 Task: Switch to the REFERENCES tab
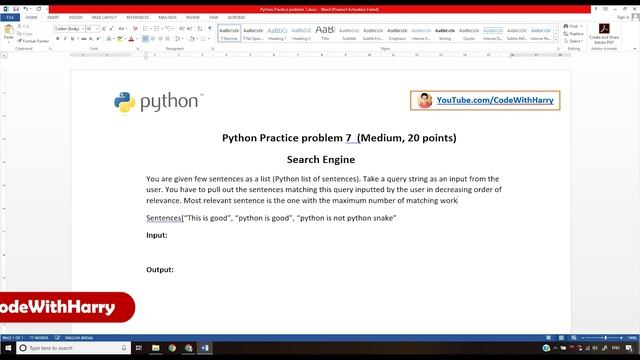click(x=138, y=18)
